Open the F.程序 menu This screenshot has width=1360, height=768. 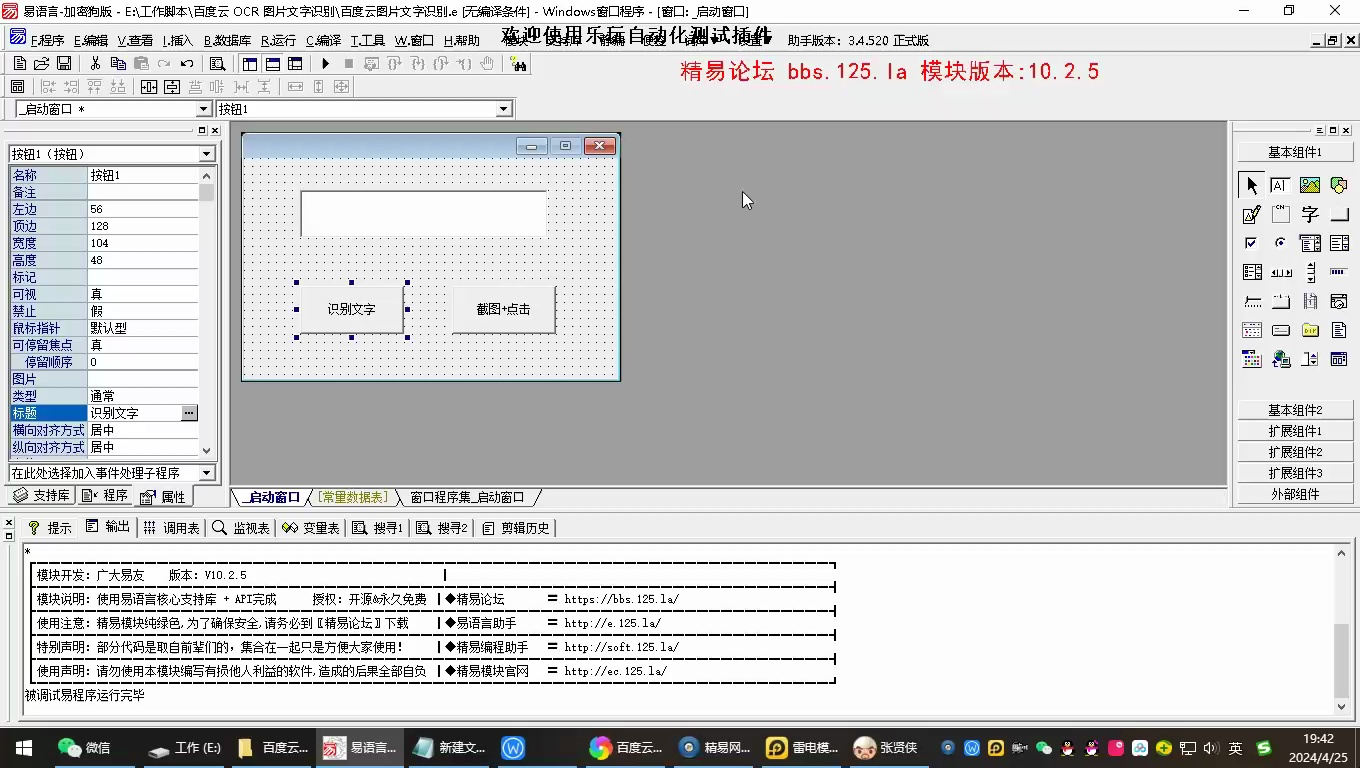(47, 41)
